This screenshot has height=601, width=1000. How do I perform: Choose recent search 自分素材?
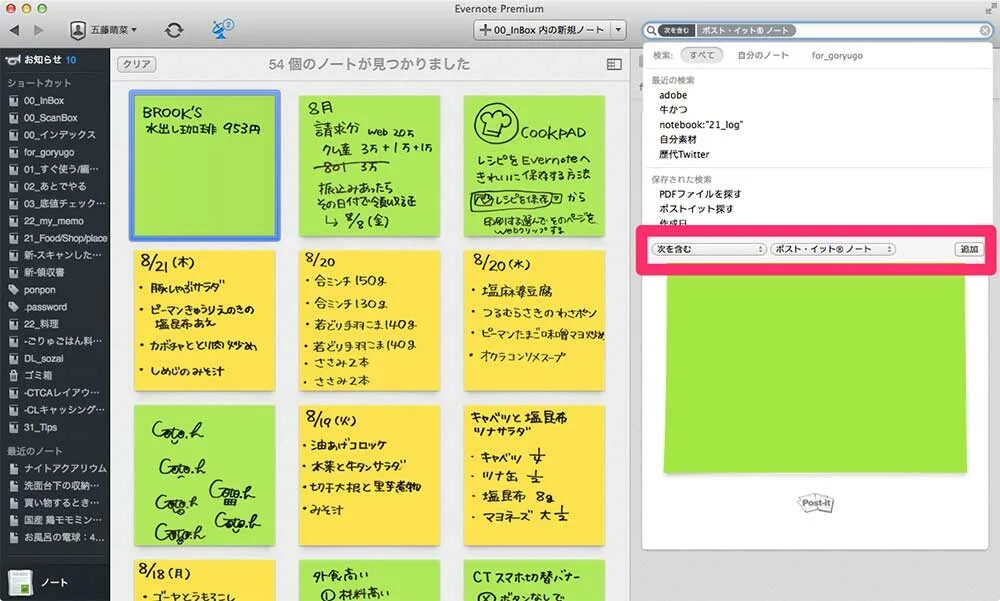click(x=678, y=139)
